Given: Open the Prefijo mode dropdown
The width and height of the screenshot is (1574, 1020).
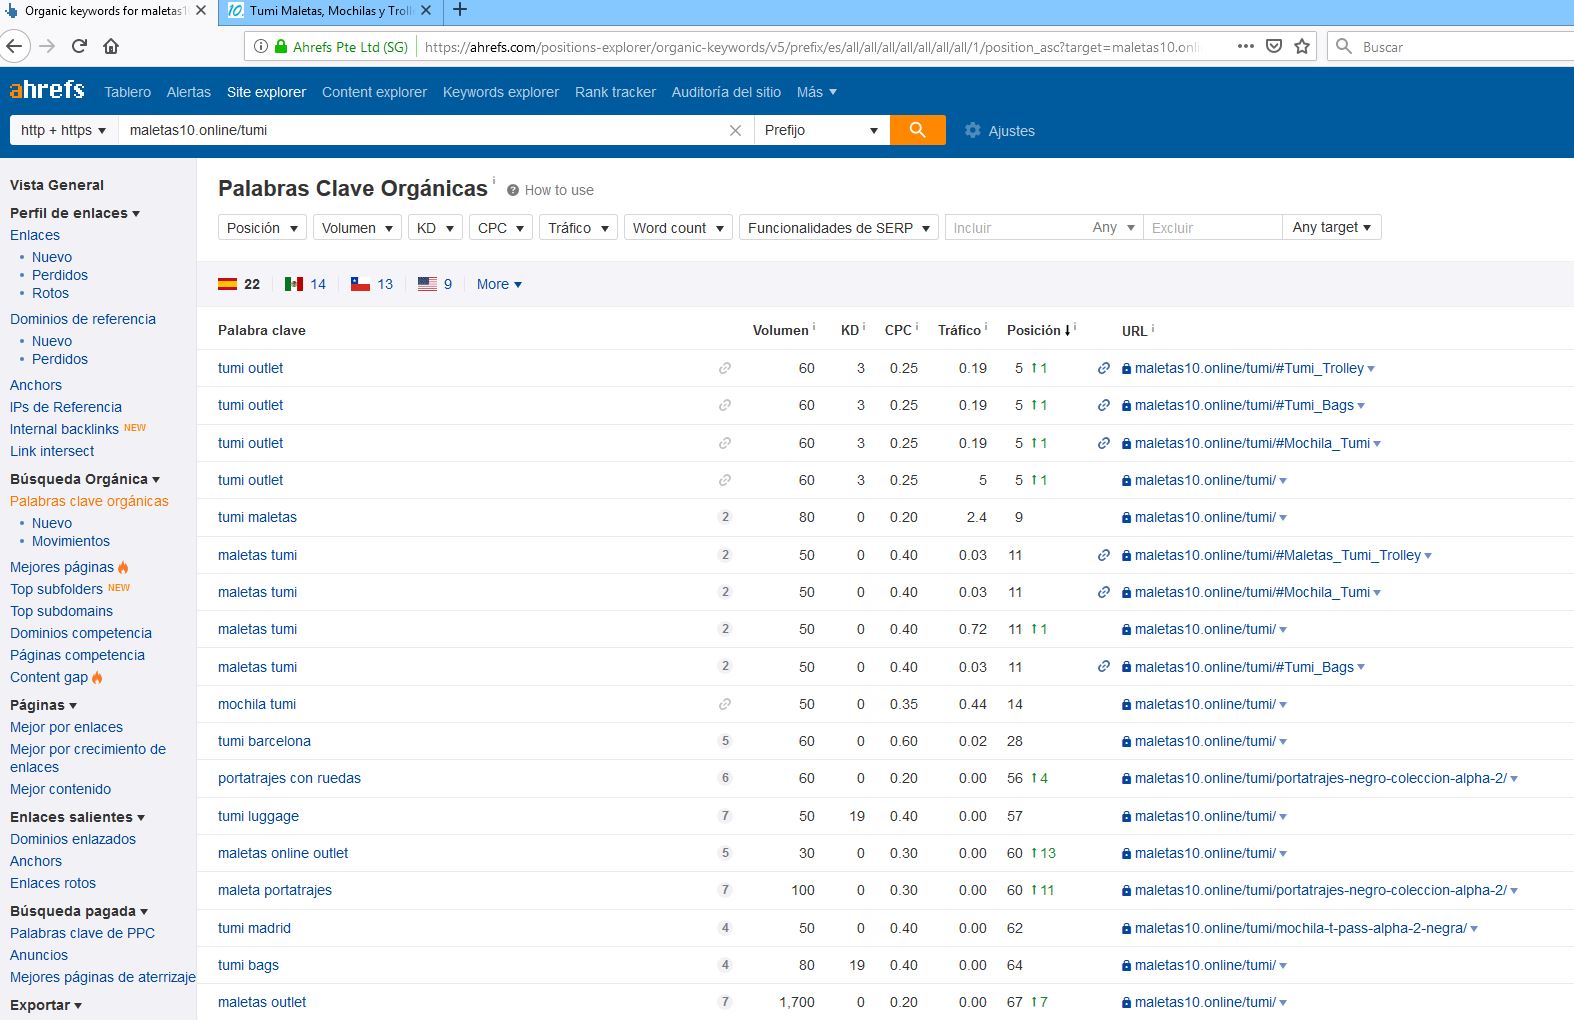Looking at the screenshot, I should [821, 130].
